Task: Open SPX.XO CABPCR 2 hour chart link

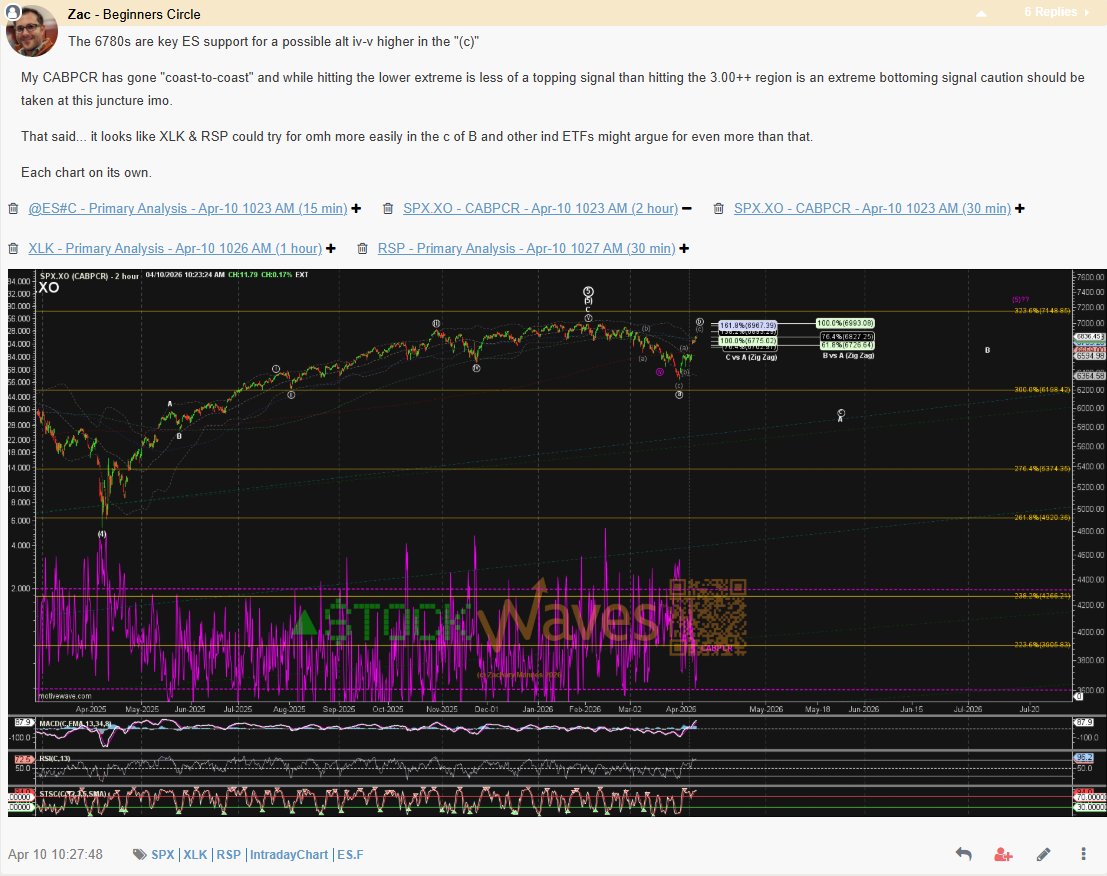Action: click(x=540, y=208)
